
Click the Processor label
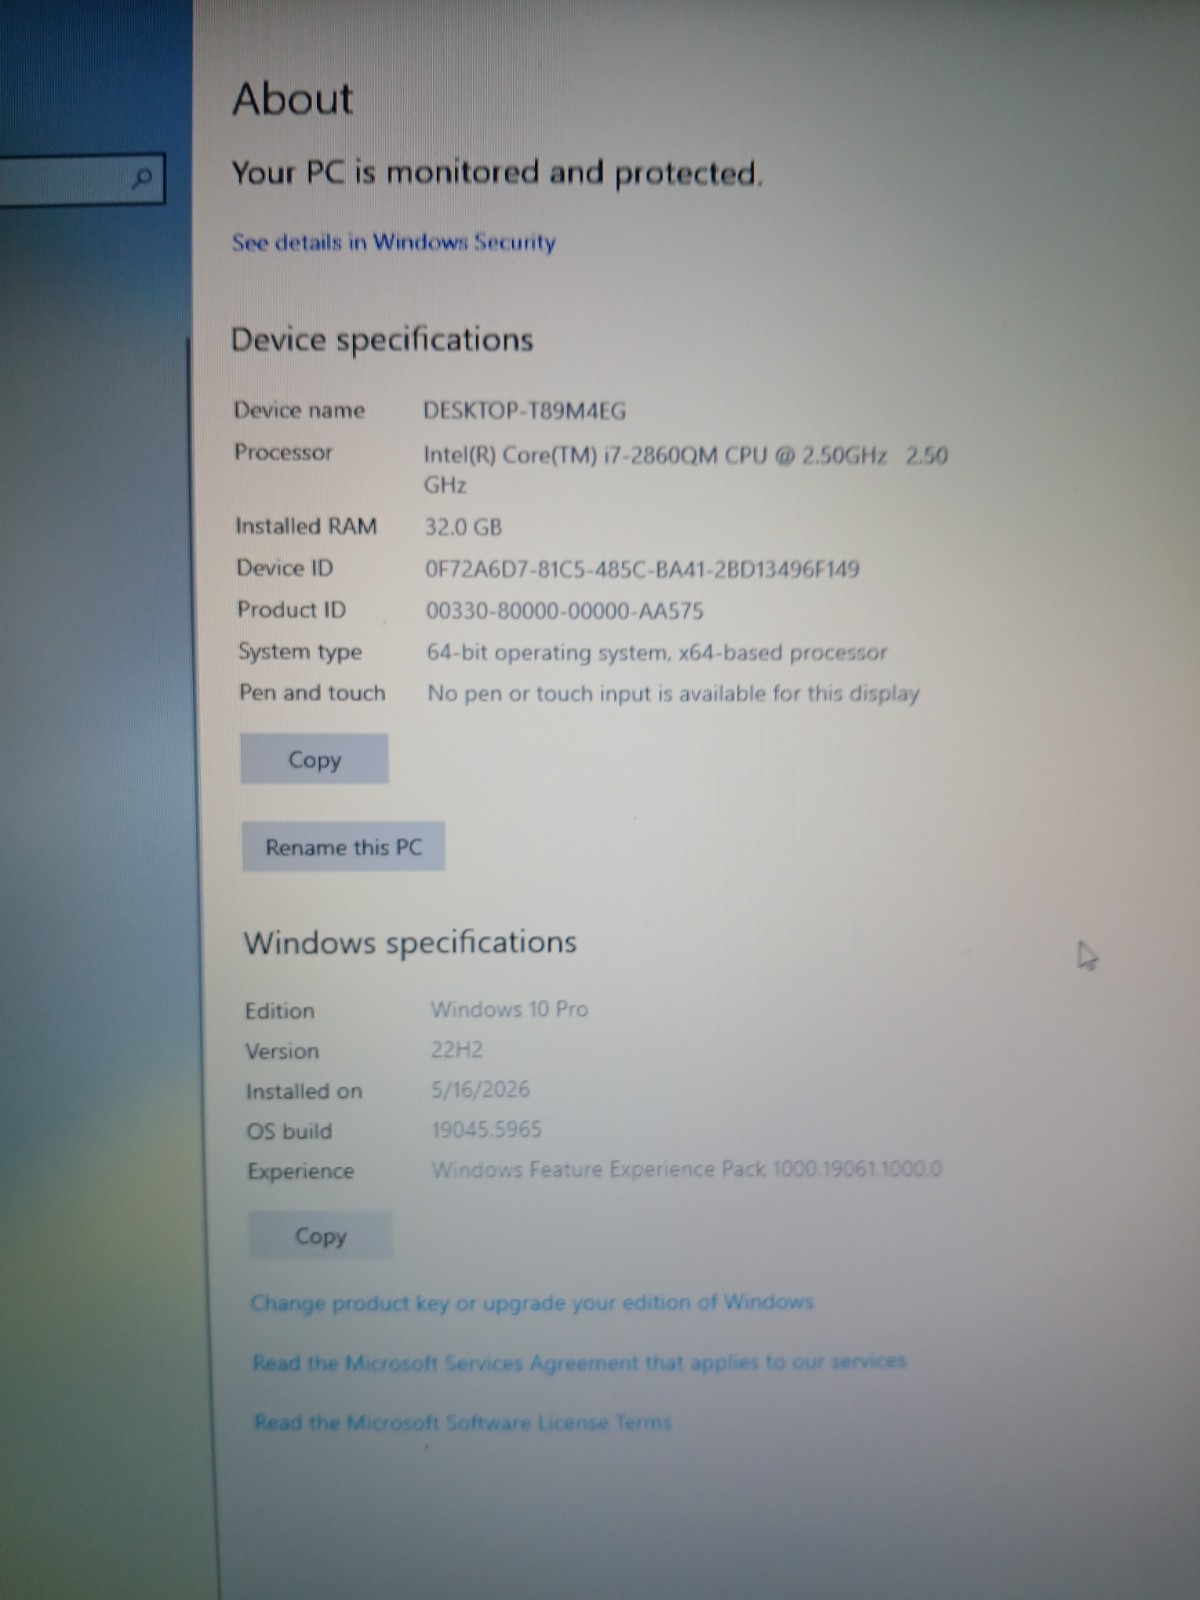(283, 452)
